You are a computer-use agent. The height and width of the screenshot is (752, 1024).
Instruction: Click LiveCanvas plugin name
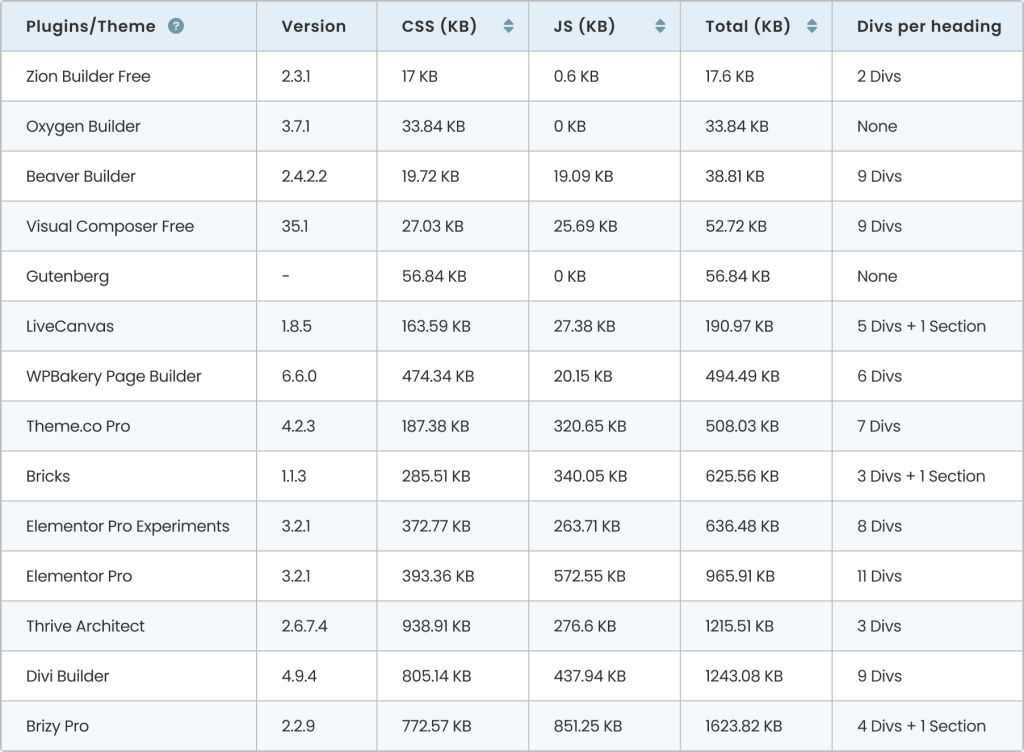pyautogui.click(x=70, y=326)
